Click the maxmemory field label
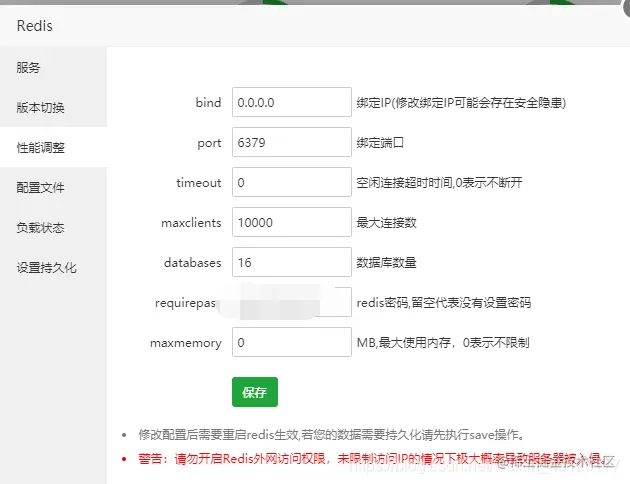This screenshot has width=630, height=484. [x=186, y=343]
